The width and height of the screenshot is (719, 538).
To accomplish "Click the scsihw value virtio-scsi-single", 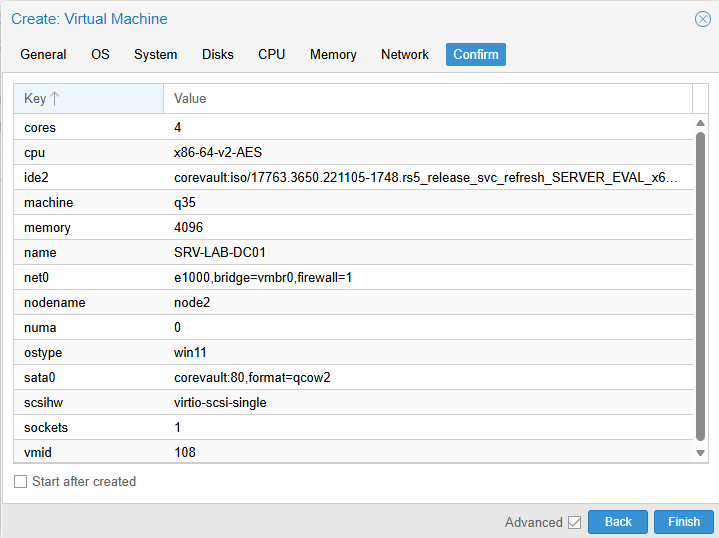I will 220,403.
